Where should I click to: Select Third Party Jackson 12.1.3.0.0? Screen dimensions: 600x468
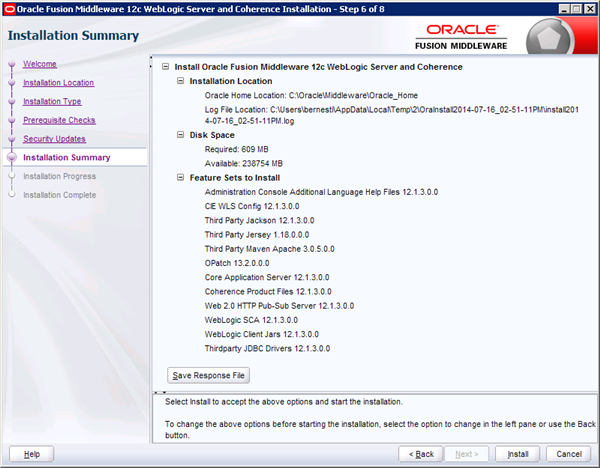point(259,220)
